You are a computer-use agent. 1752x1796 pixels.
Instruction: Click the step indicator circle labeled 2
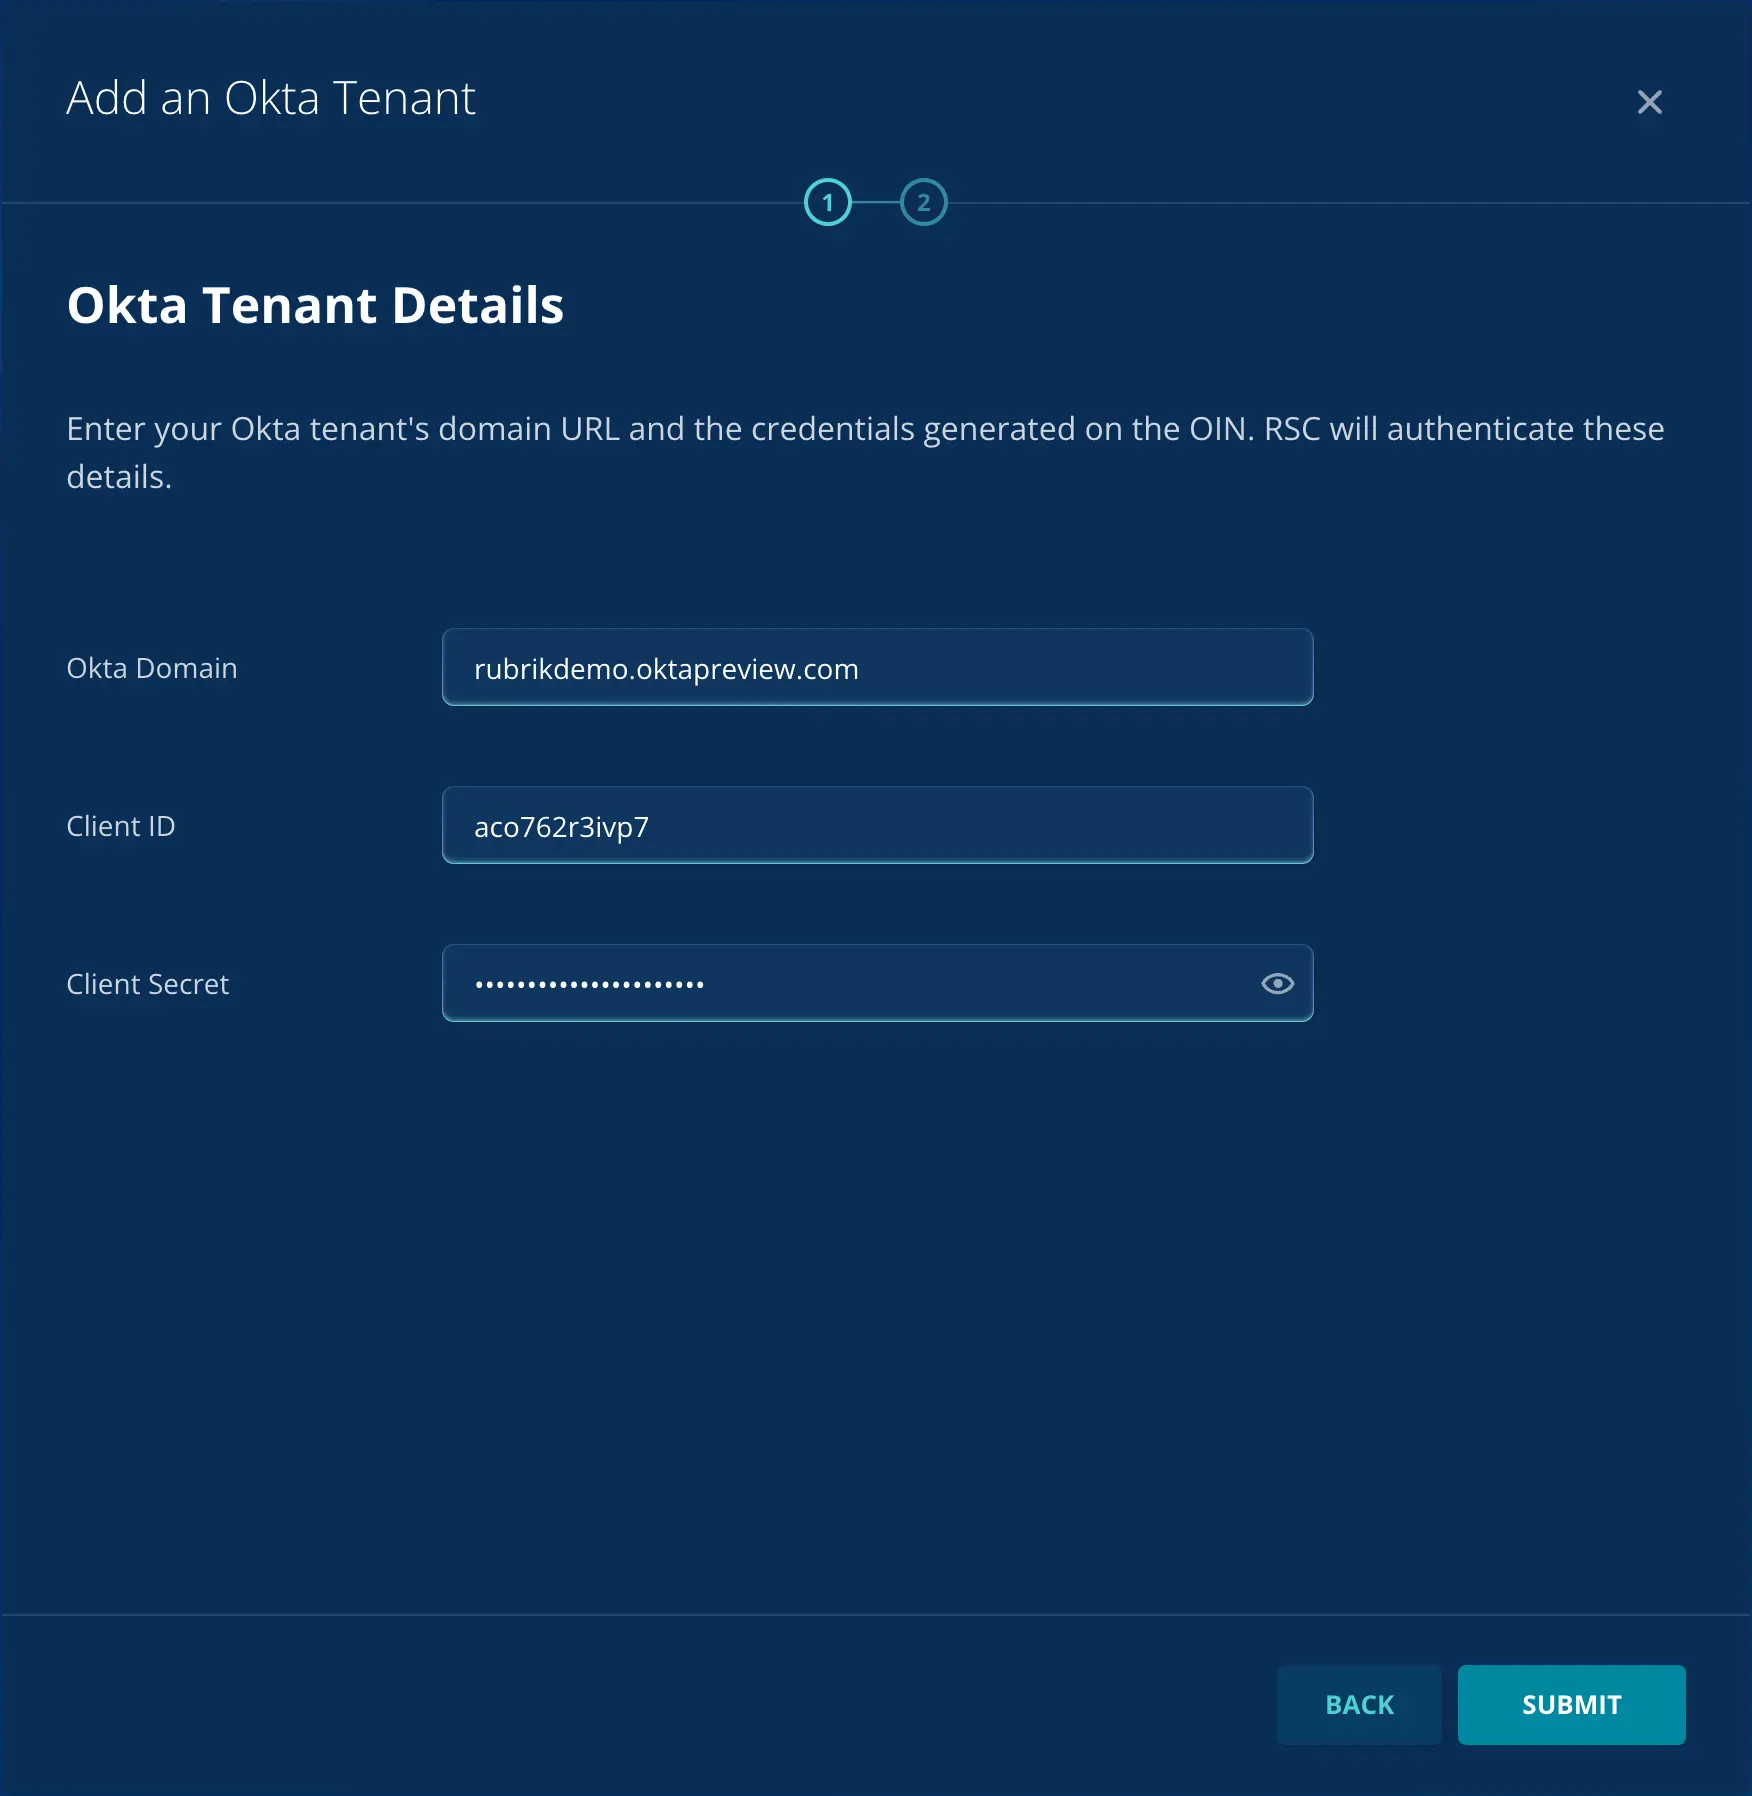[924, 201]
